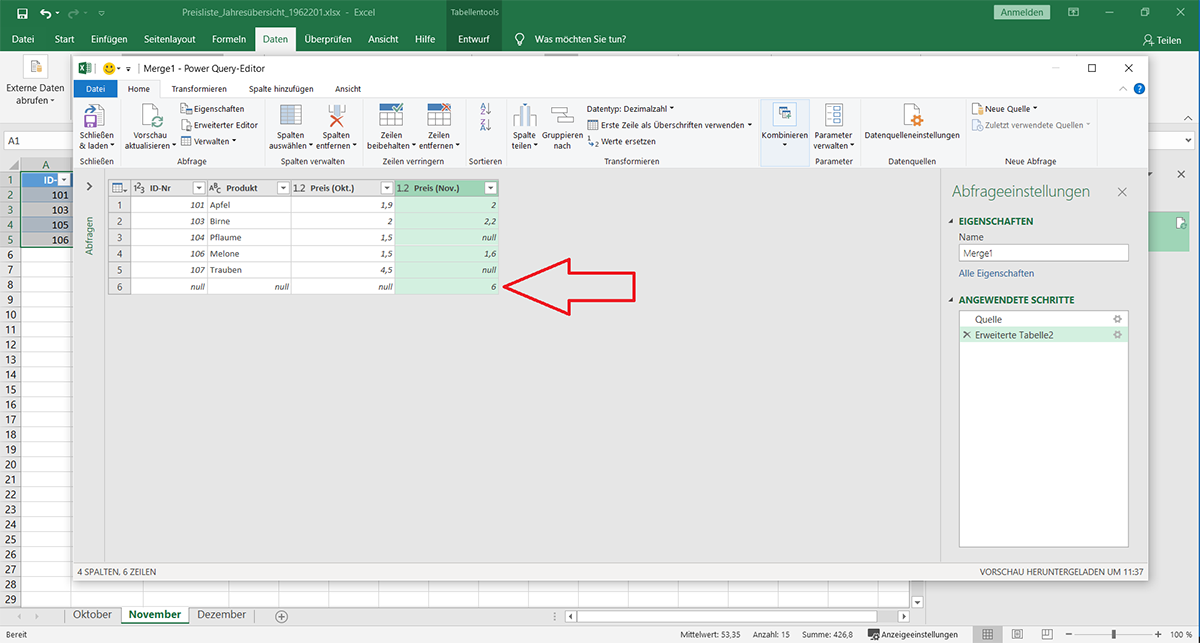The height and width of the screenshot is (643, 1200).
Task: Open the Produkt column filter dropdown
Action: (x=283, y=188)
